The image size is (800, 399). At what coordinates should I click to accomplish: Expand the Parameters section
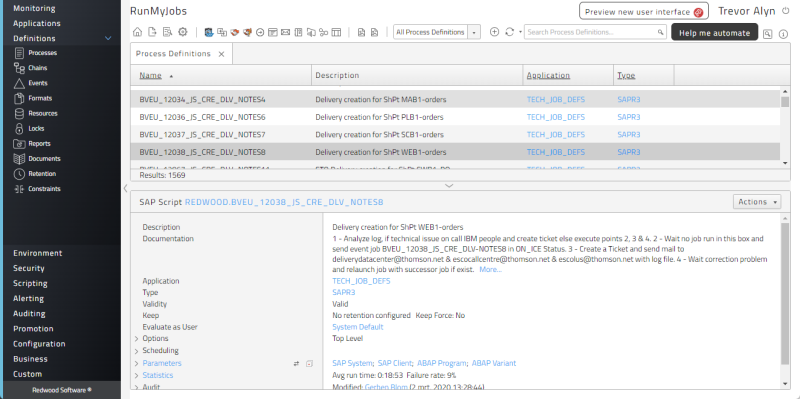[137, 363]
